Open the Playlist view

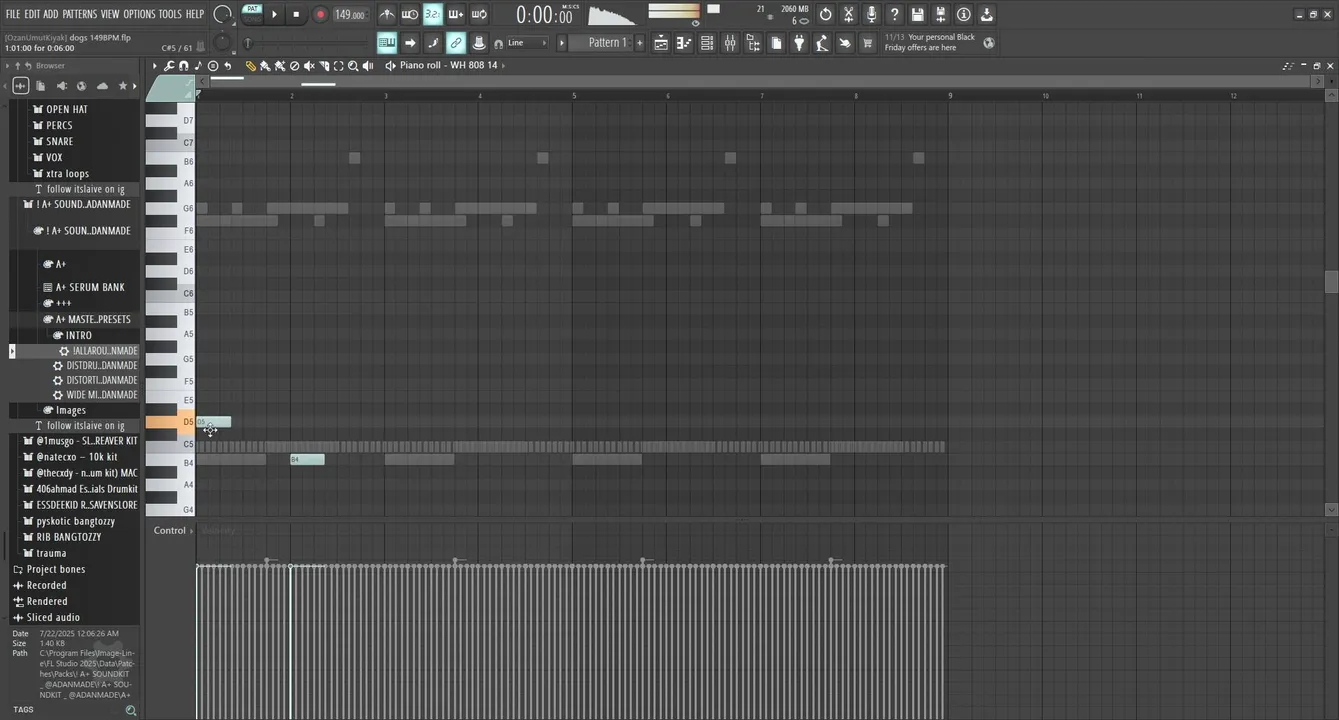(661, 43)
